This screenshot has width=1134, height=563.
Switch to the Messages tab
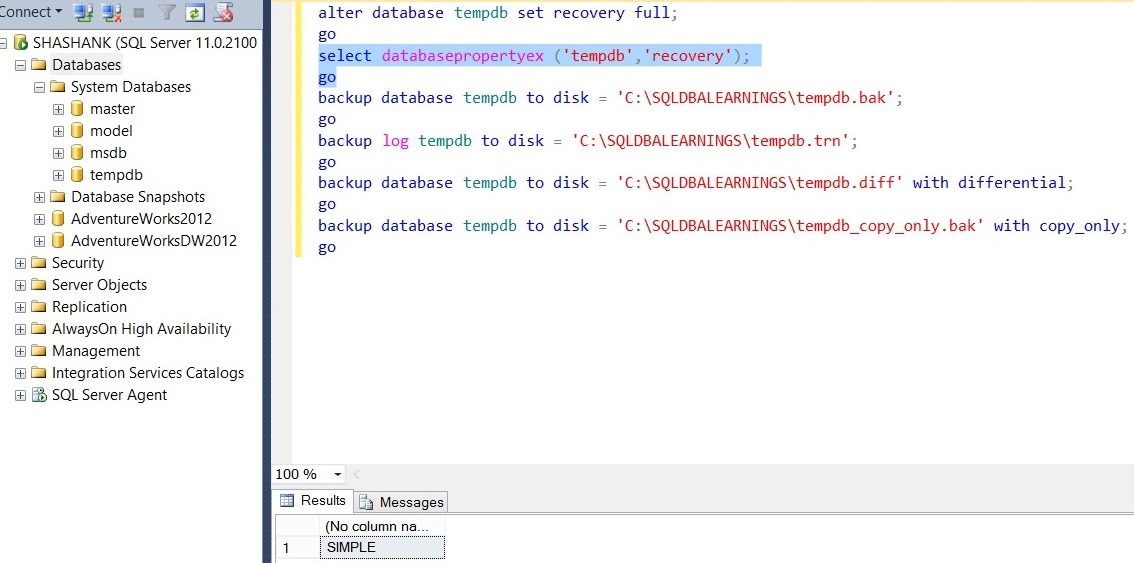401,501
